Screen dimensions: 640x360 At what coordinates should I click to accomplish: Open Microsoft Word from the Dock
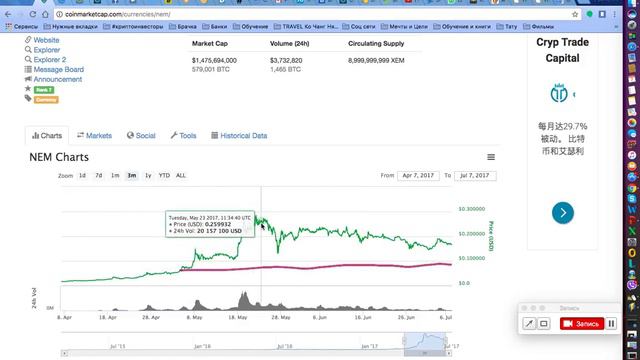(x=632, y=210)
